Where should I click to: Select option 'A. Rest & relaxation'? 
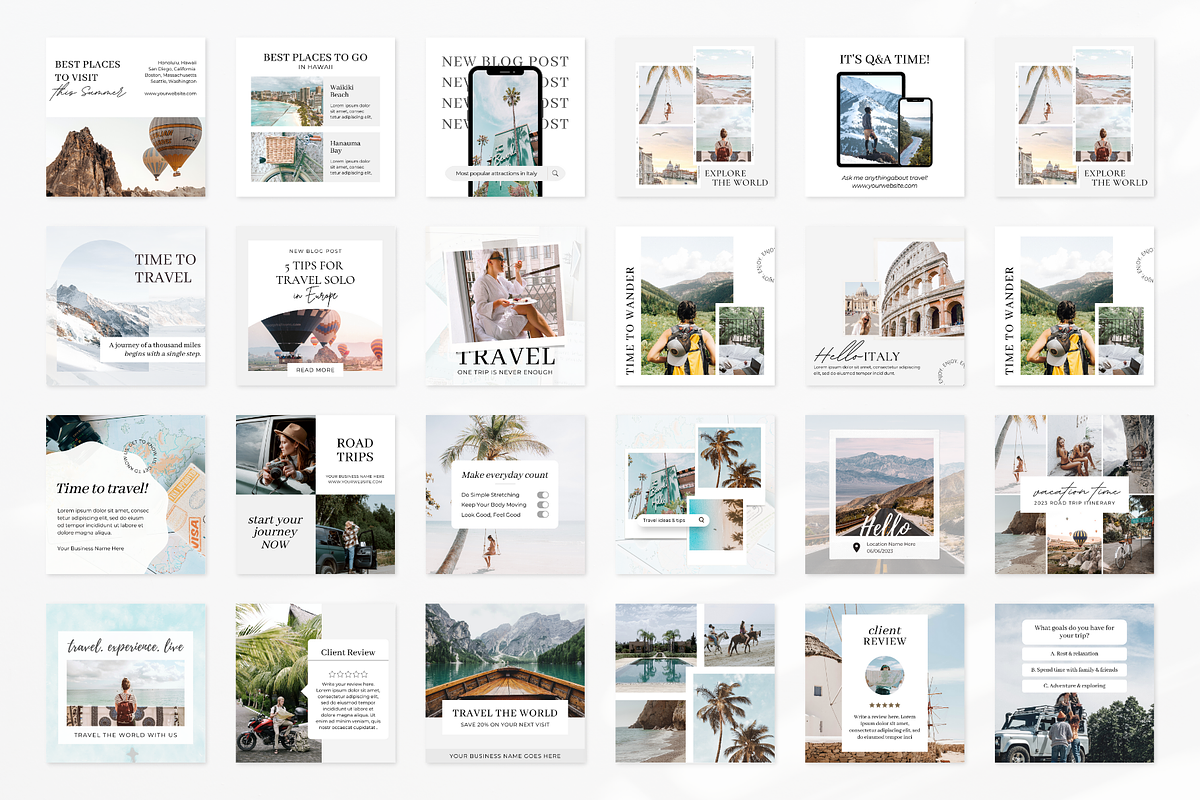pos(1075,653)
